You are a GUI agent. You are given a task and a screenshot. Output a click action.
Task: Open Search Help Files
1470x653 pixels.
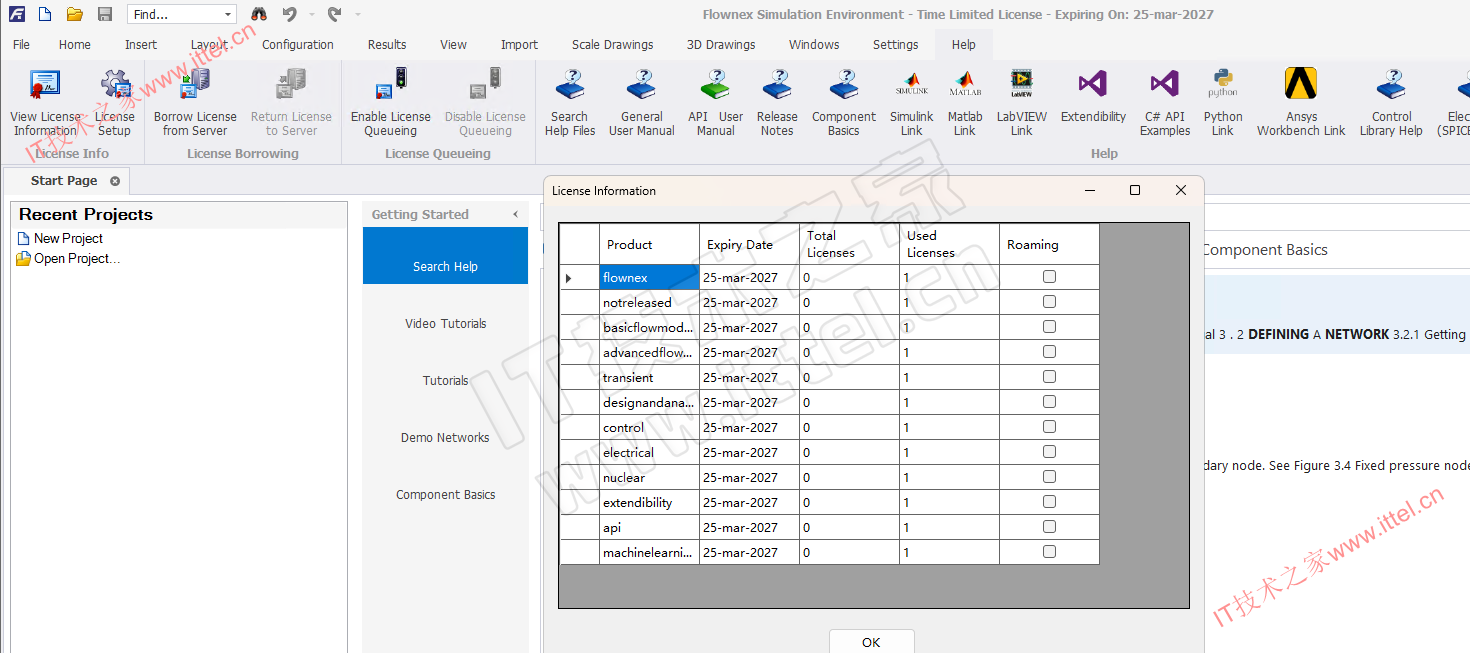(570, 103)
